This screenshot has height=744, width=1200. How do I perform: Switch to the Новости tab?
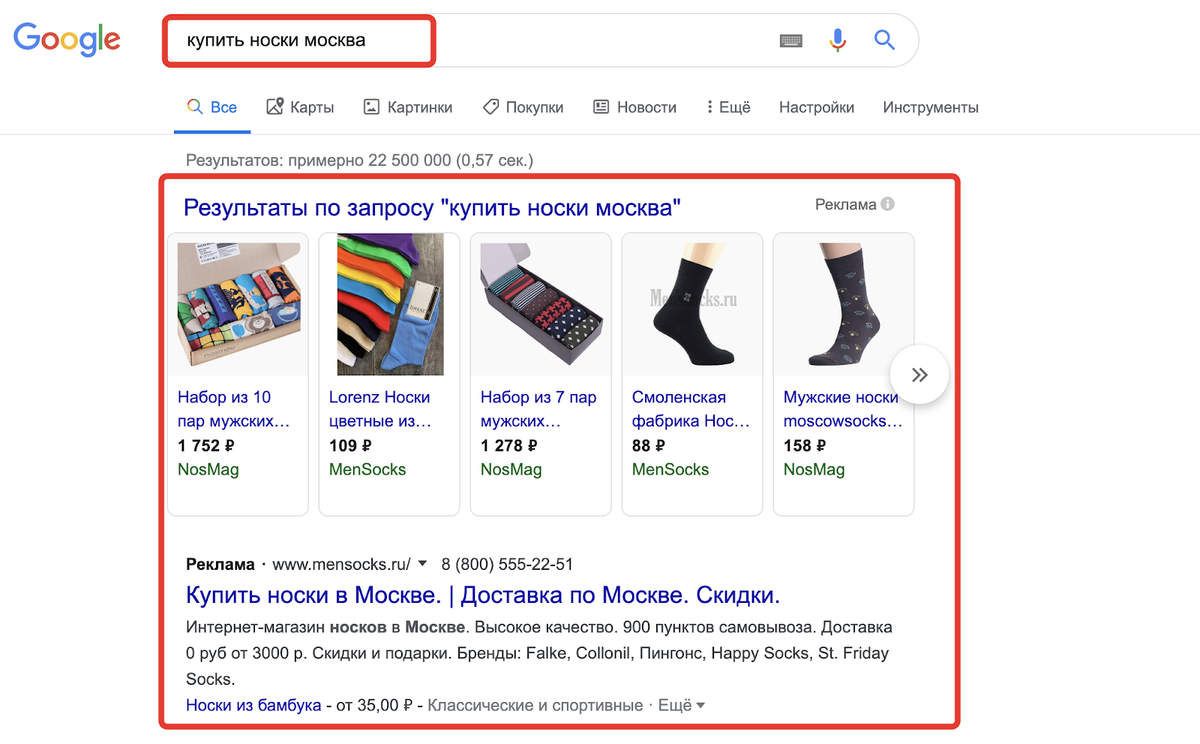click(x=634, y=107)
